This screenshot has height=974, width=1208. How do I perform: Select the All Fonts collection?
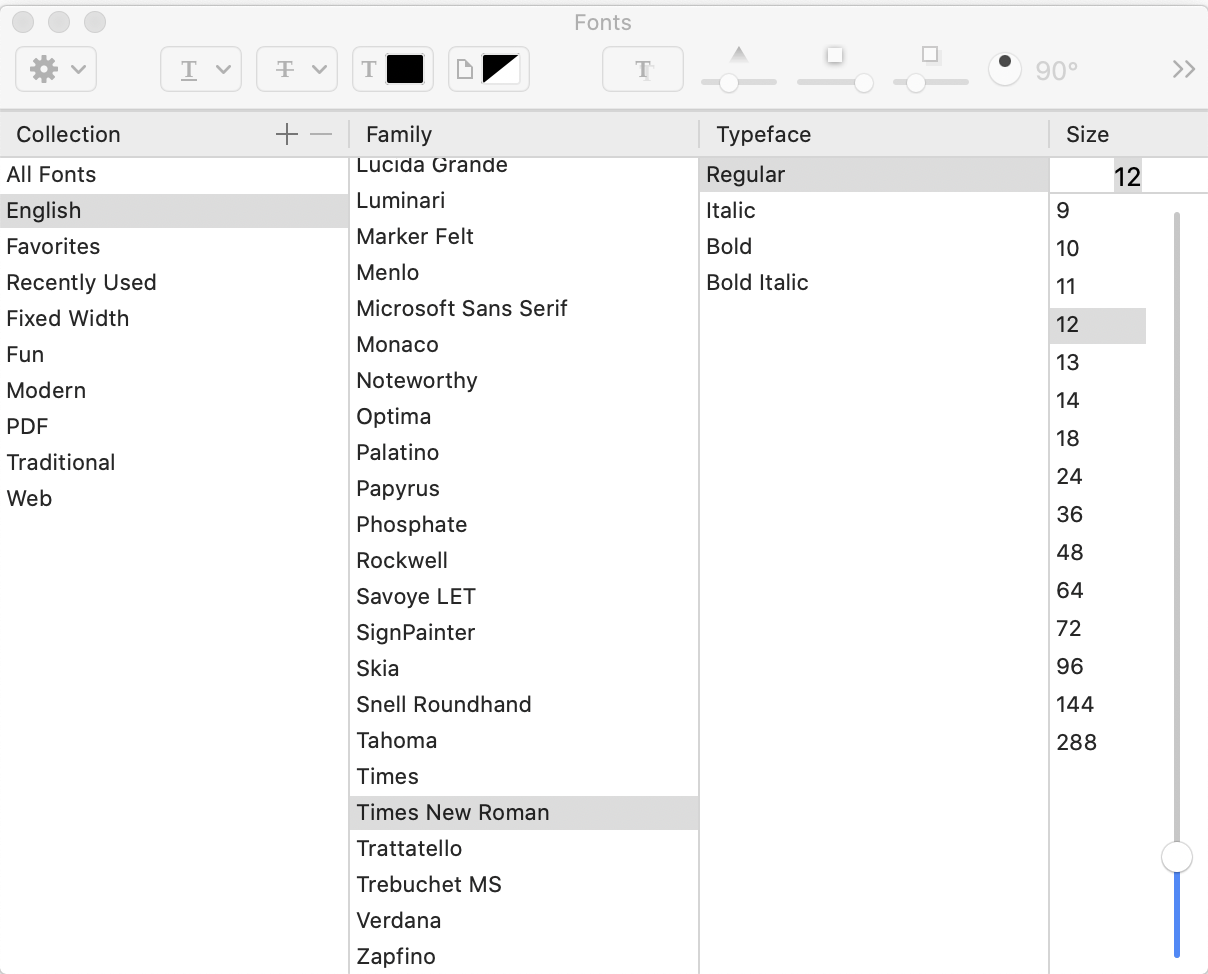174,174
